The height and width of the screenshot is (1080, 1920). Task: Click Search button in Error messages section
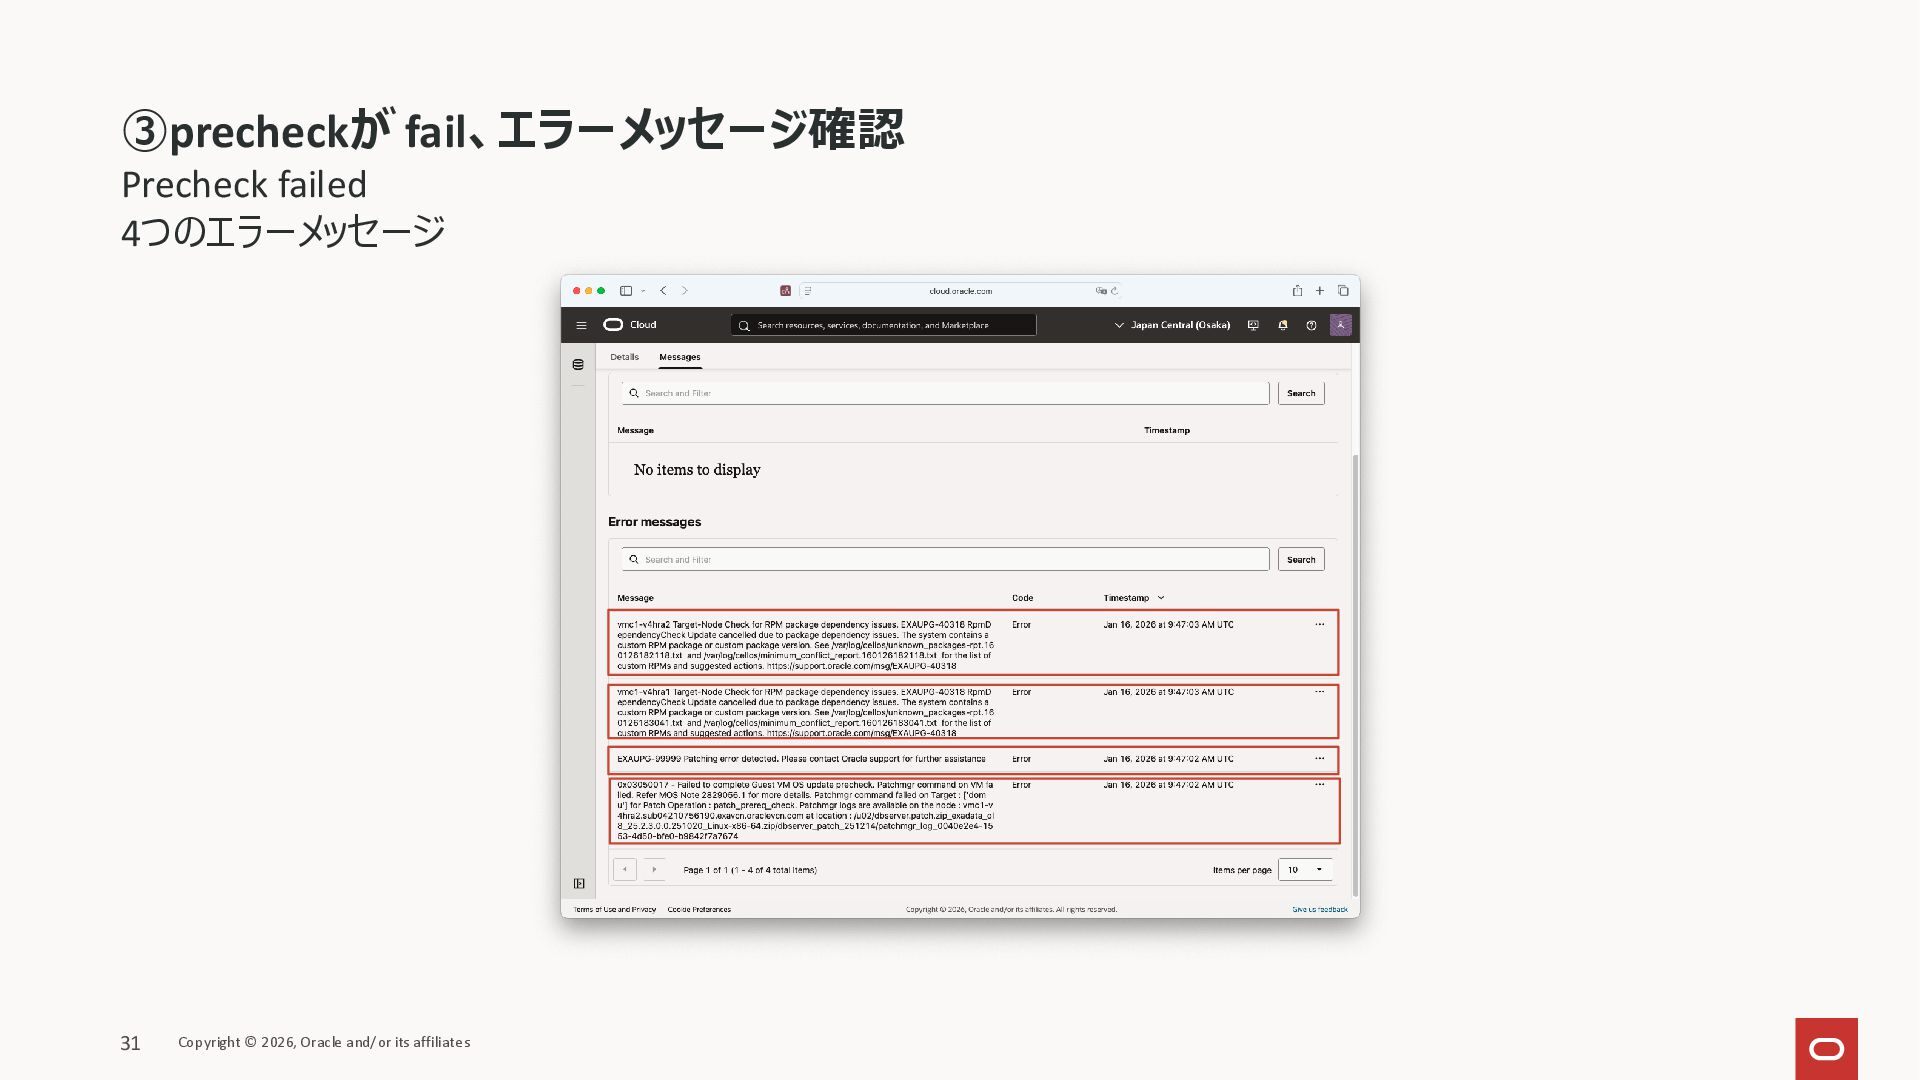point(1300,560)
